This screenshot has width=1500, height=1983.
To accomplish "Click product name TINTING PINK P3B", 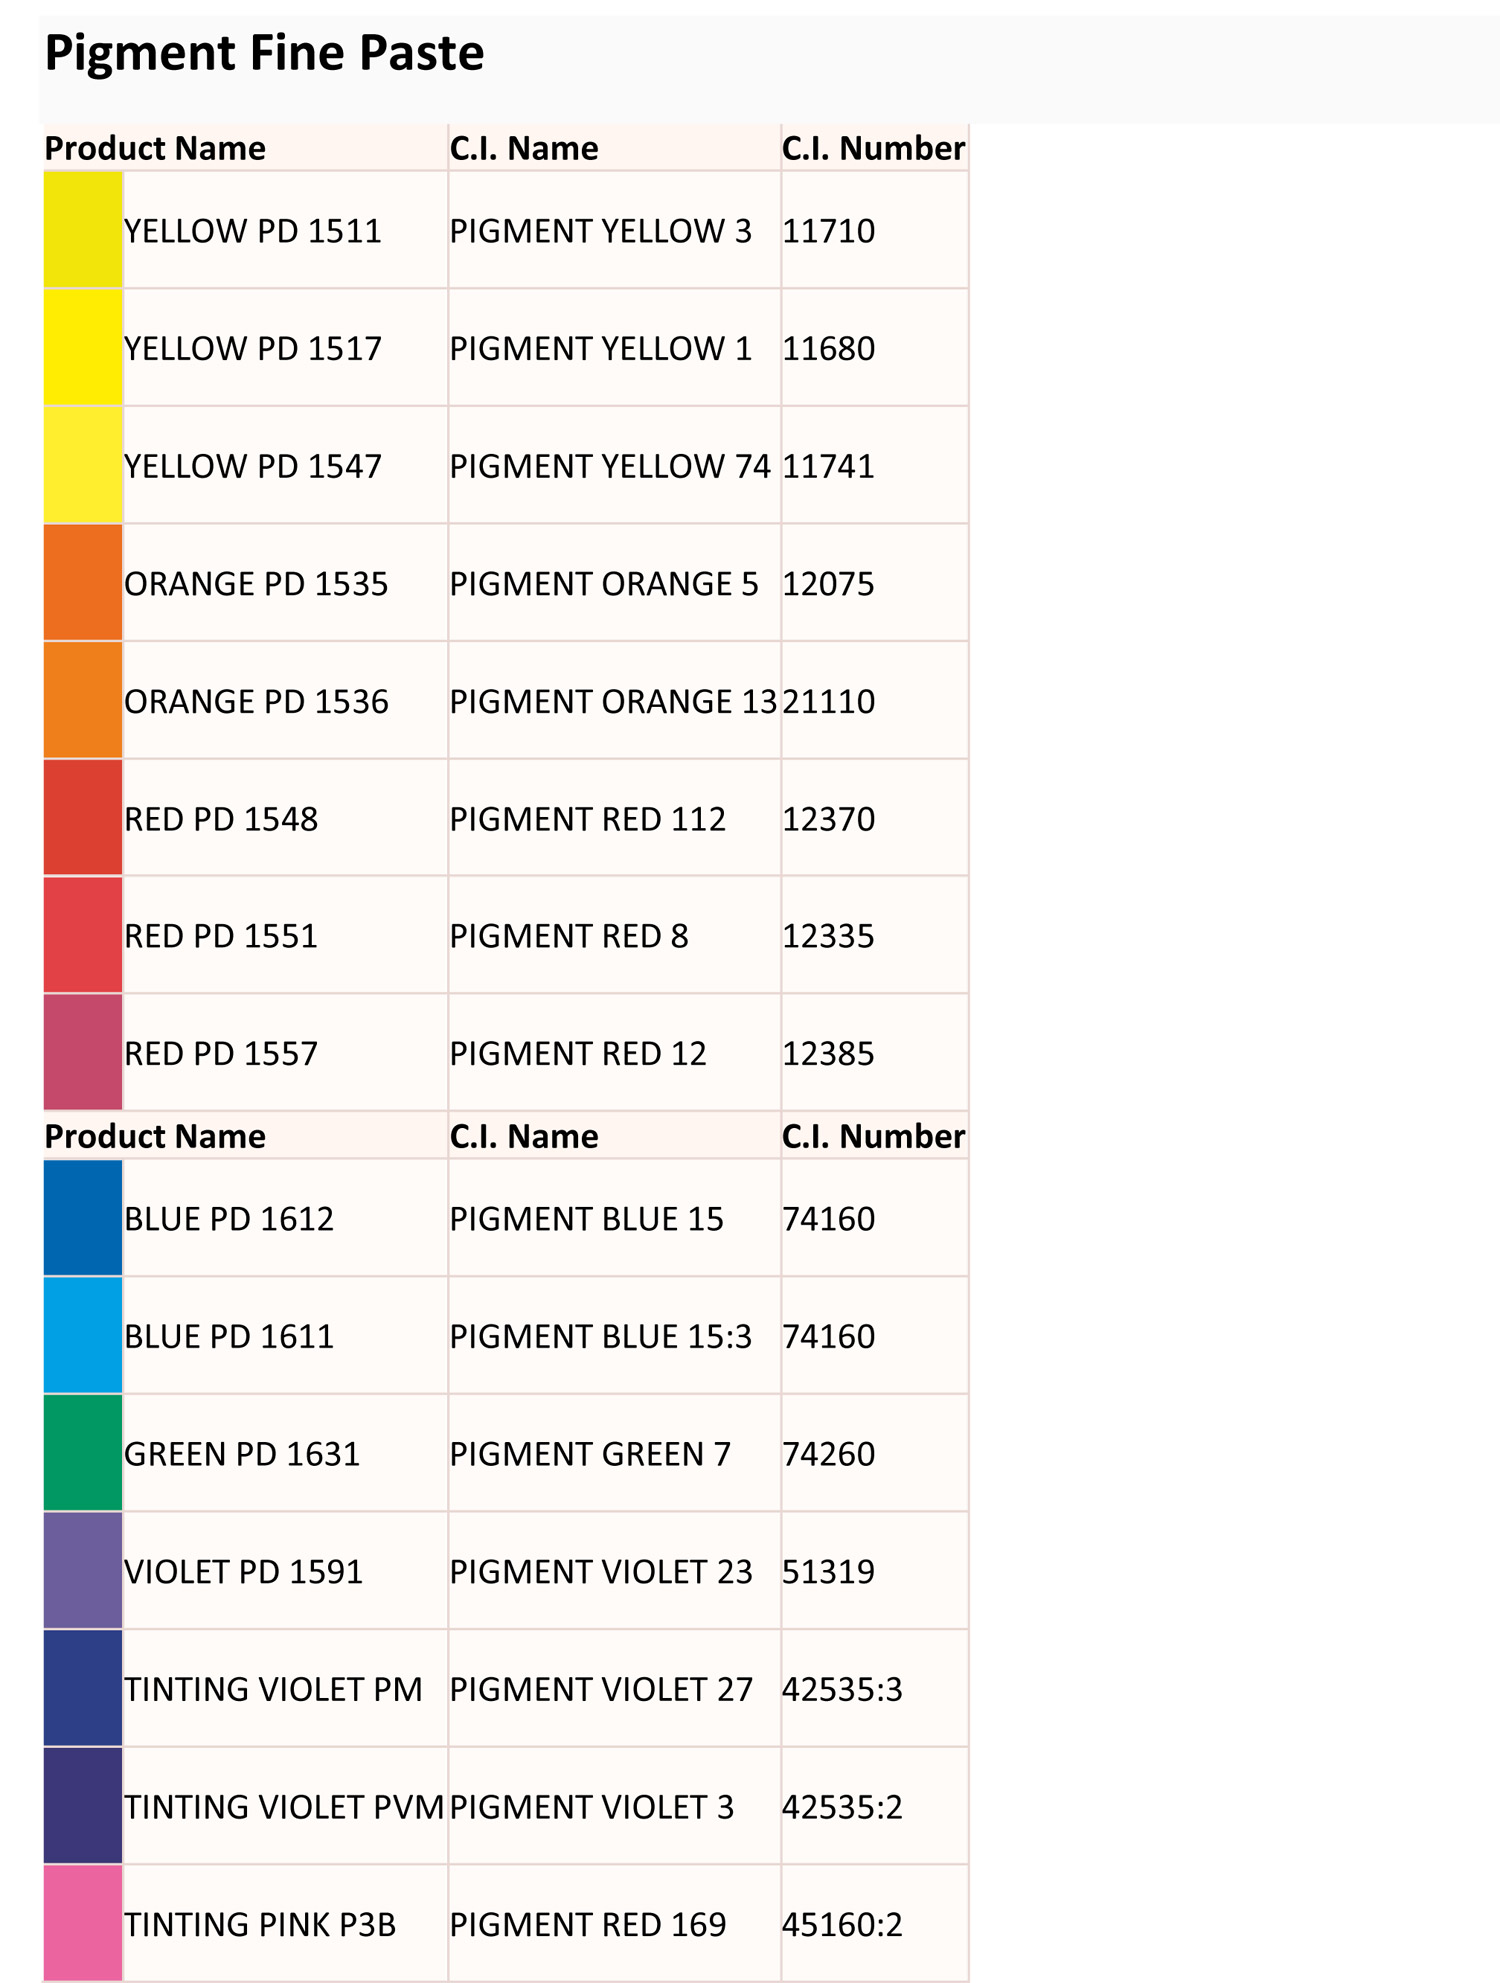I will (x=260, y=1924).
